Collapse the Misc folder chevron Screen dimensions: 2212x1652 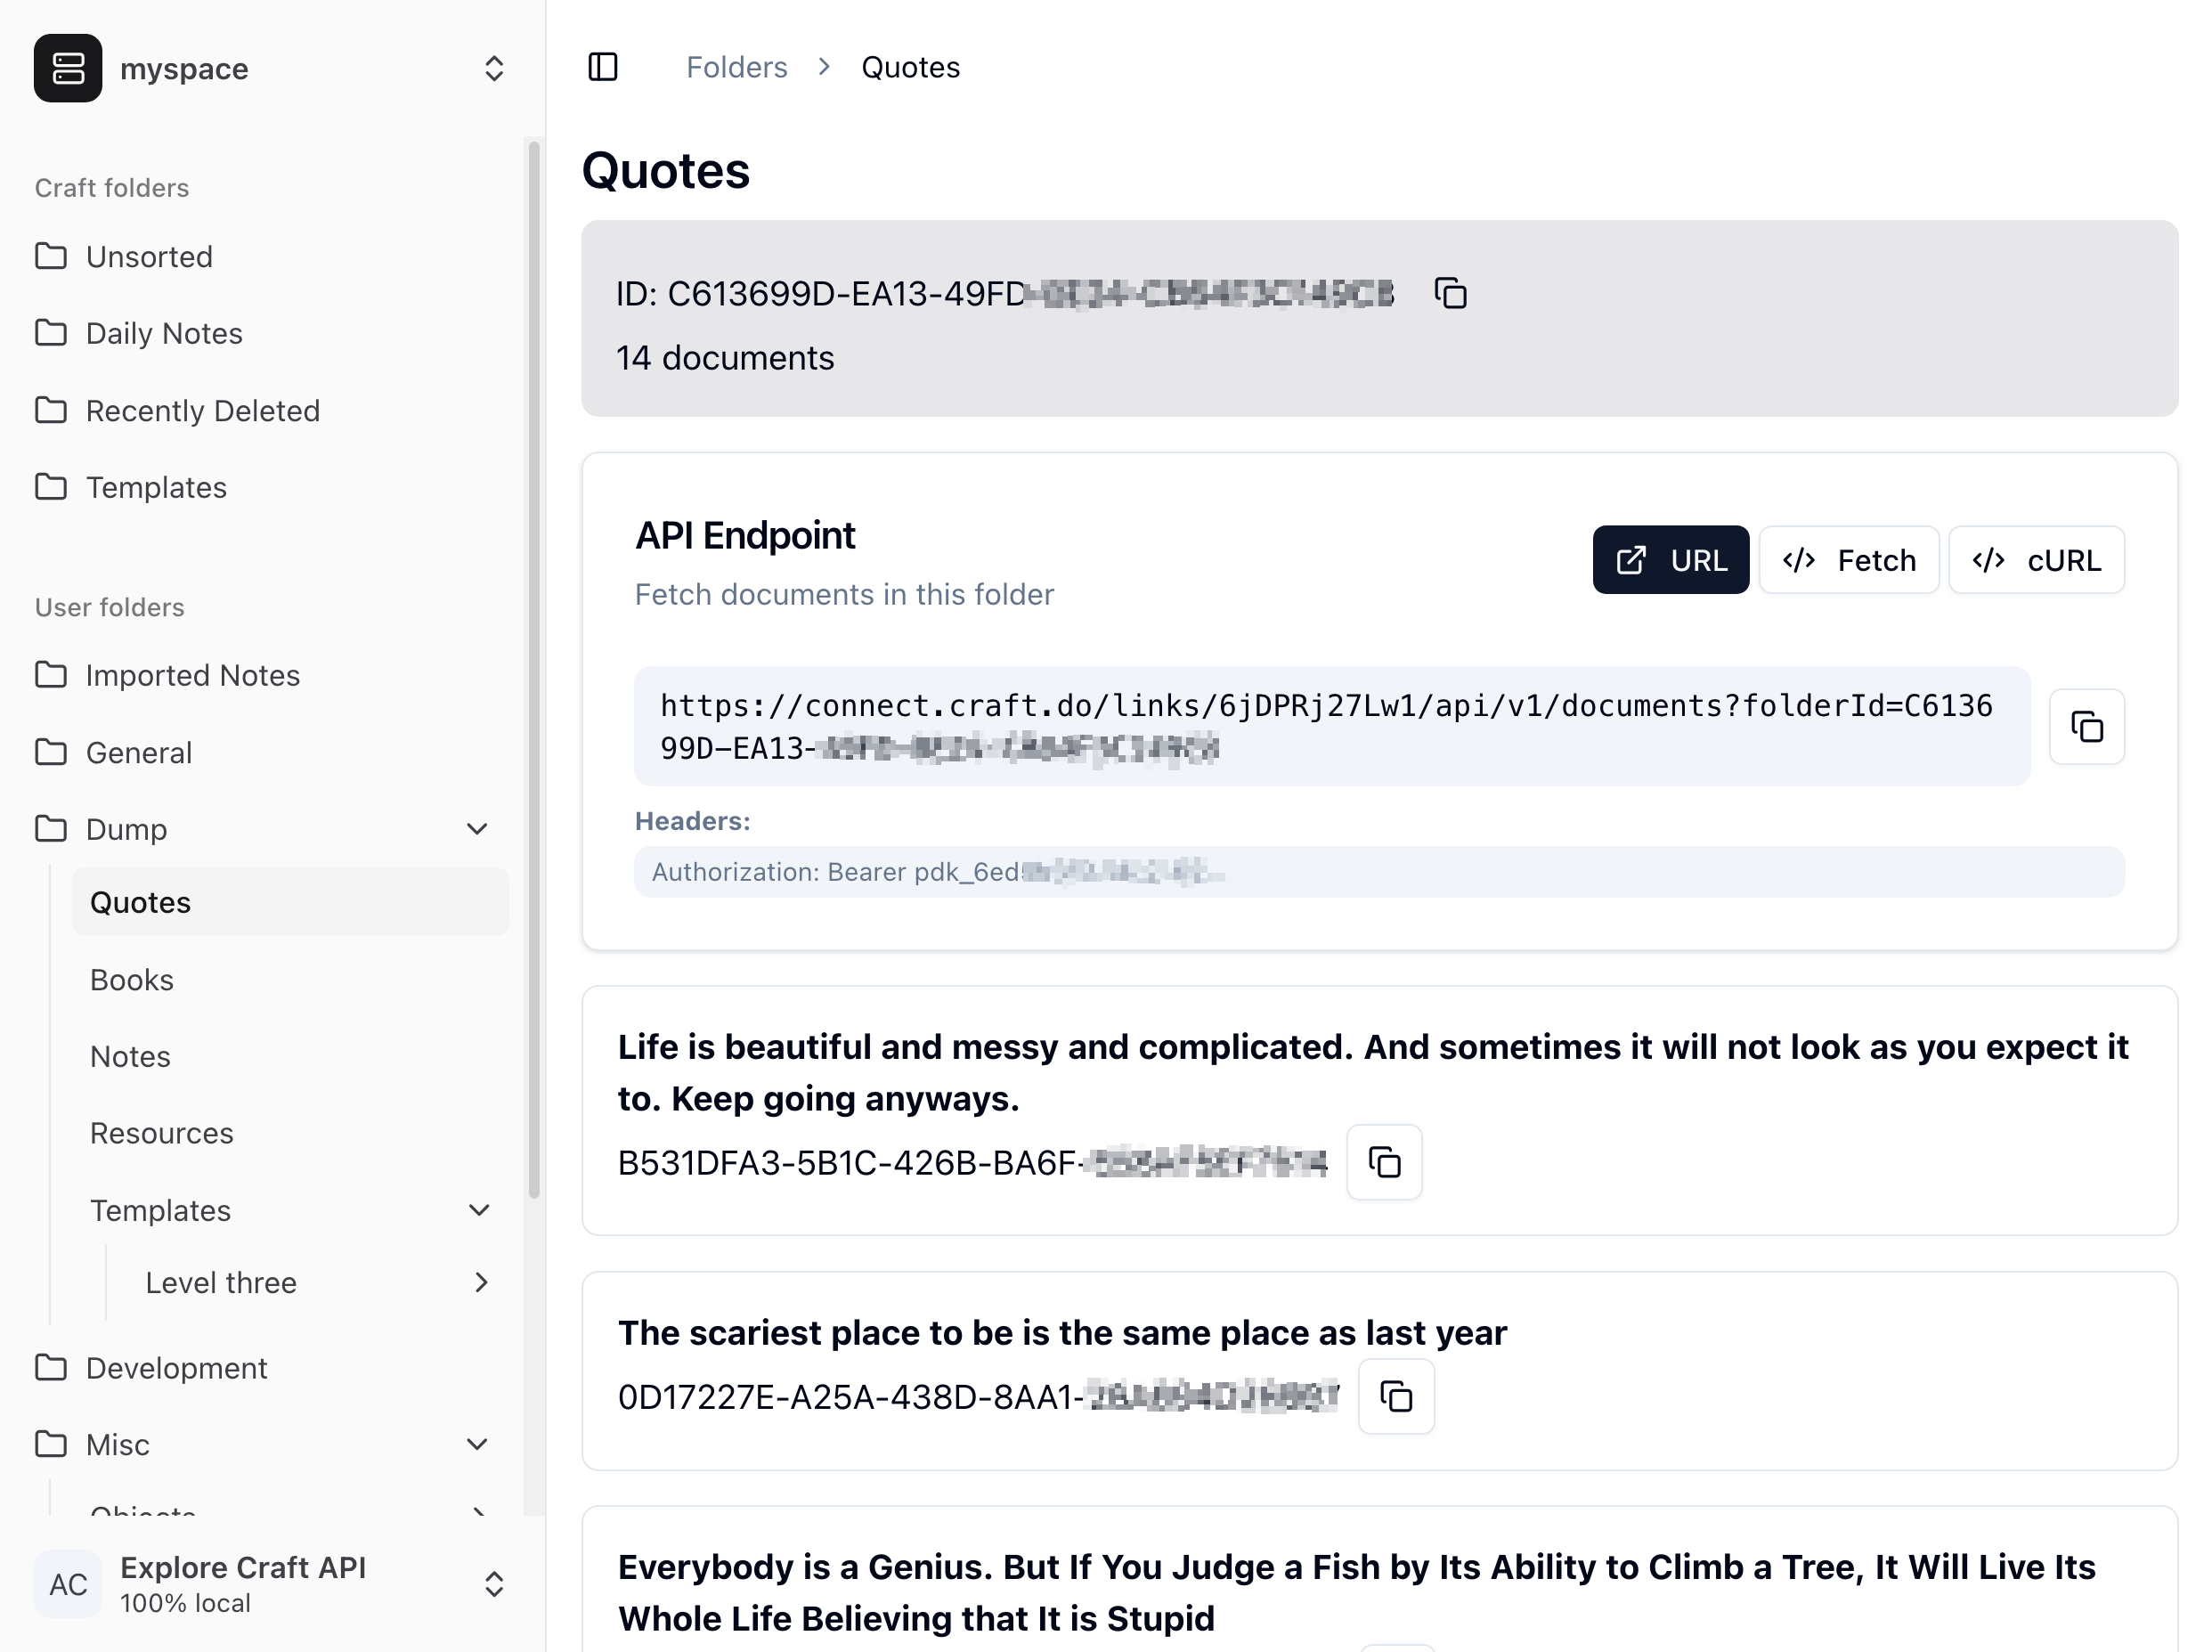click(x=478, y=1445)
